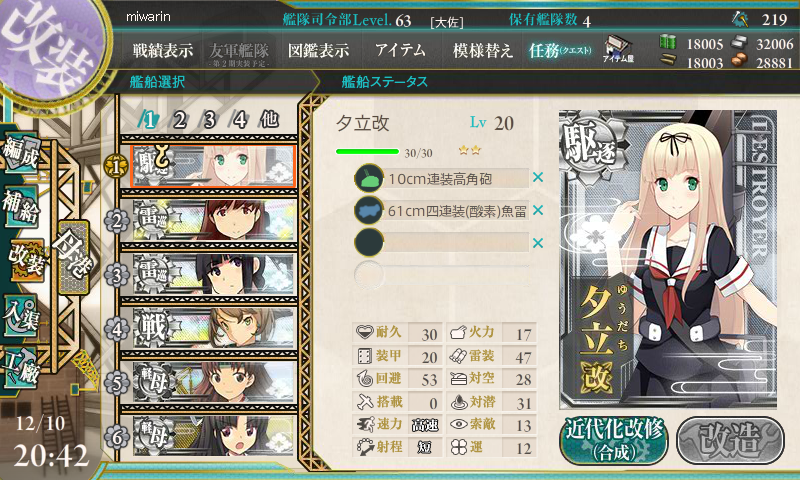The image size is (800, 480).
Task: Select the 補給 resupply icon
Action: 21,206
